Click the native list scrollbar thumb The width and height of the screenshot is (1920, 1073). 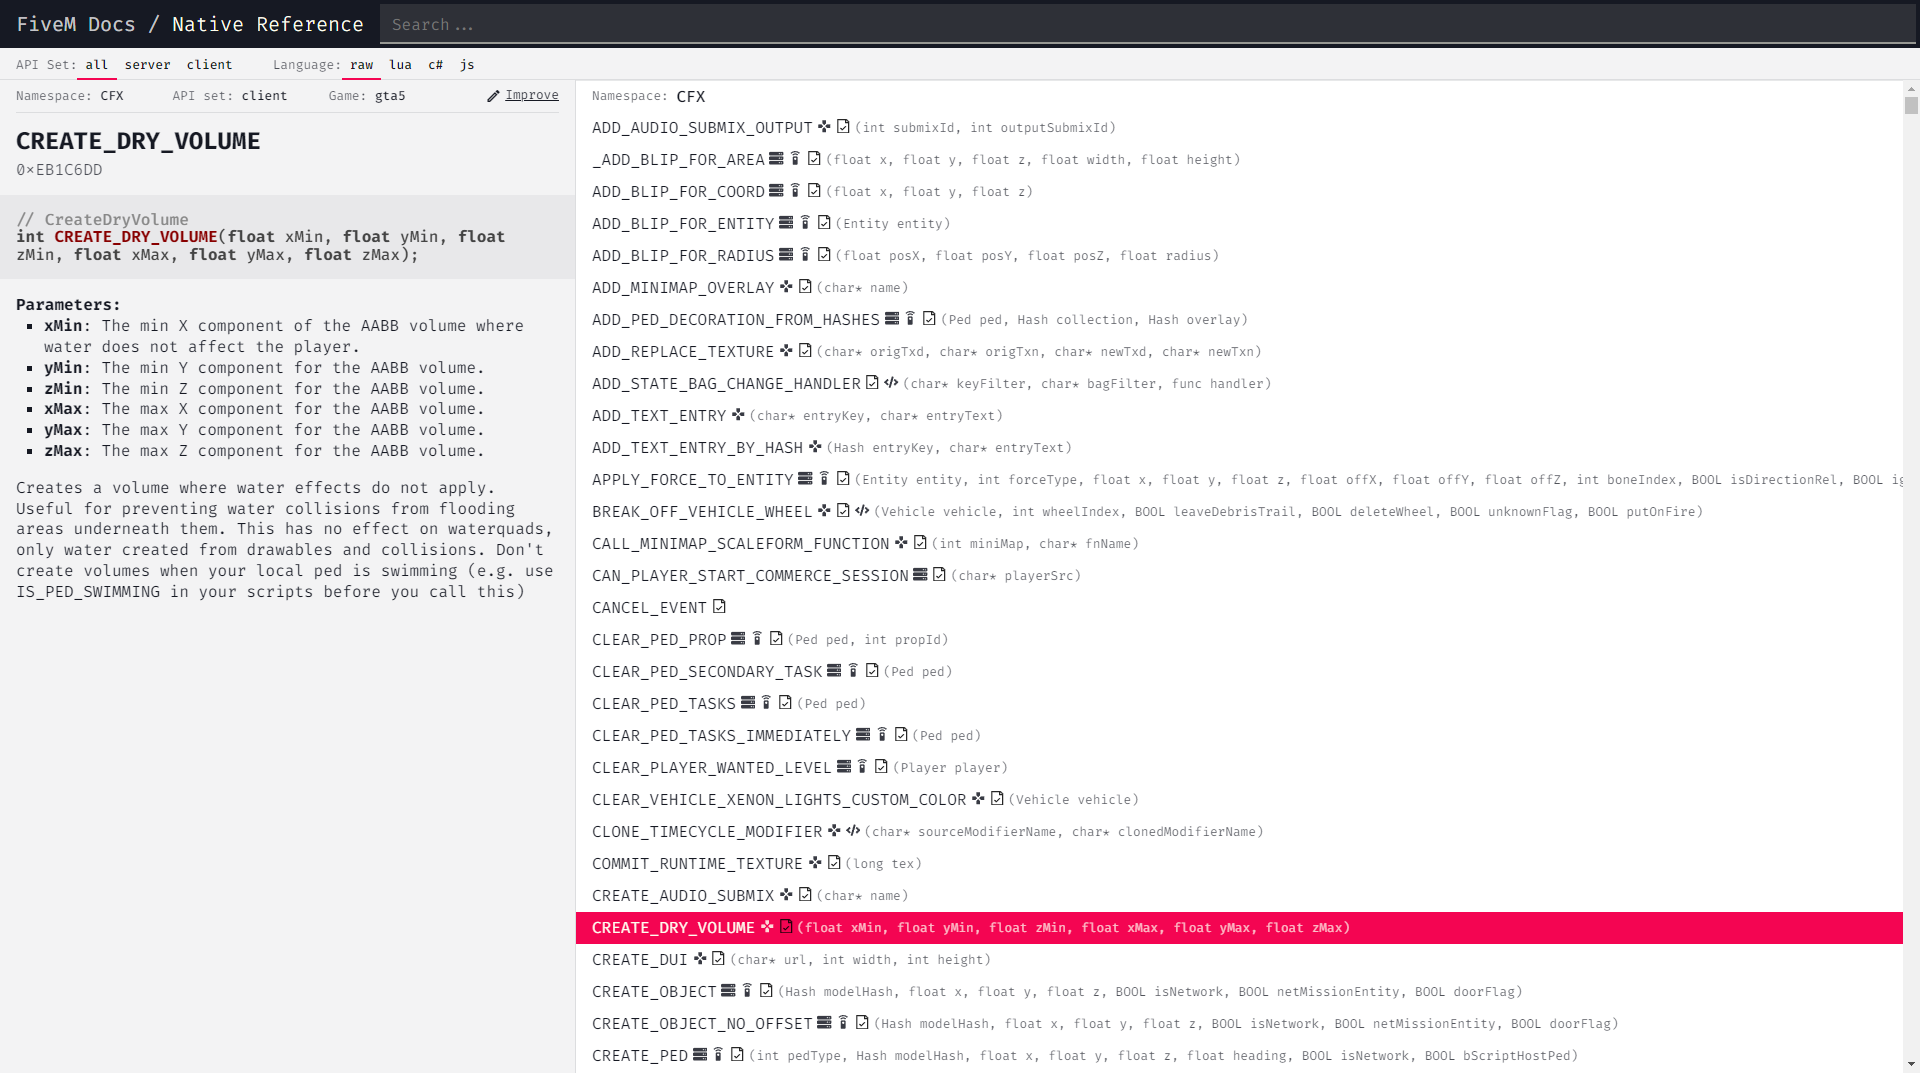(x=1911, y=105)
